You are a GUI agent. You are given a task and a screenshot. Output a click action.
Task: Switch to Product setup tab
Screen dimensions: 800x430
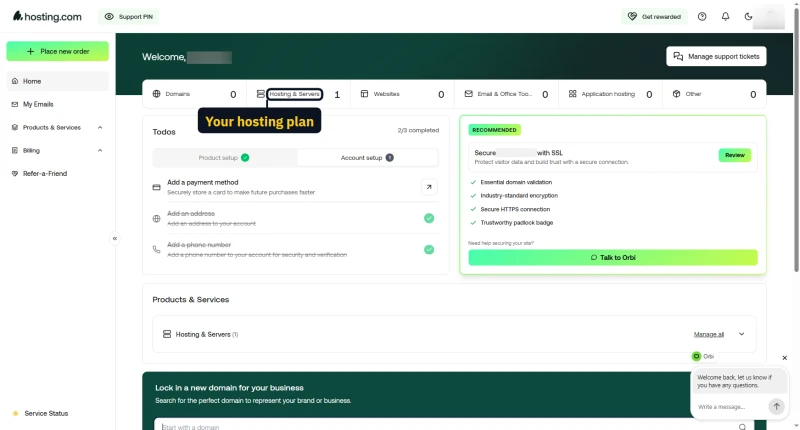point(224,158)
